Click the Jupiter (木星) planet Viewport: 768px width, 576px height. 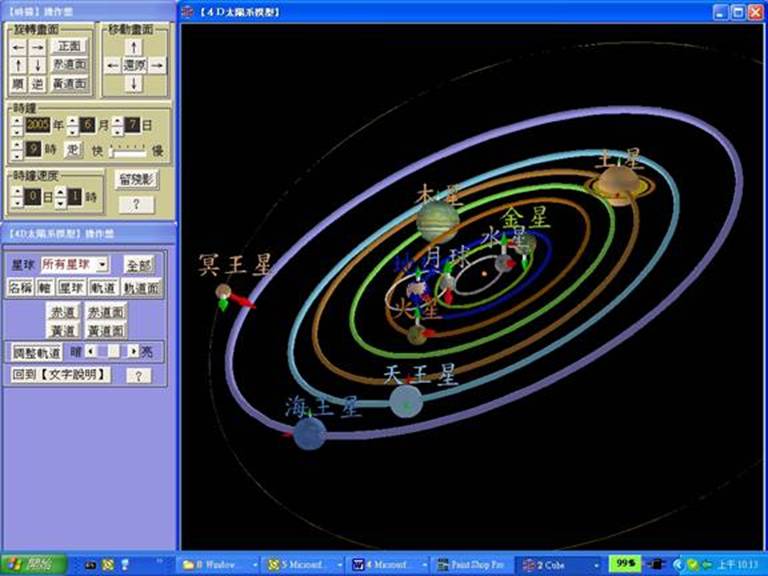(x=438, y=220)
